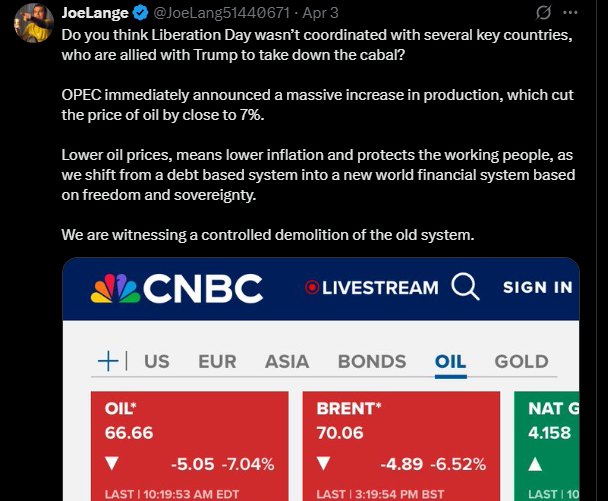Click the red live dot before LIVESTREAM
Viewport: 608px width, 501px height.
click(312, 288)
